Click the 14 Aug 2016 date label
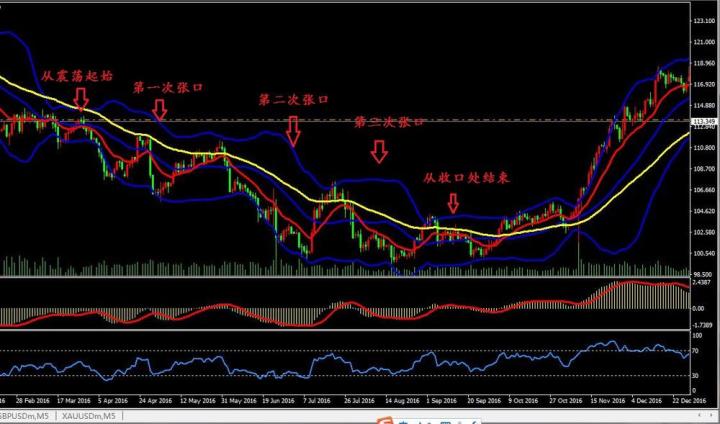This screenshot has width=720, height=424. 402,401
